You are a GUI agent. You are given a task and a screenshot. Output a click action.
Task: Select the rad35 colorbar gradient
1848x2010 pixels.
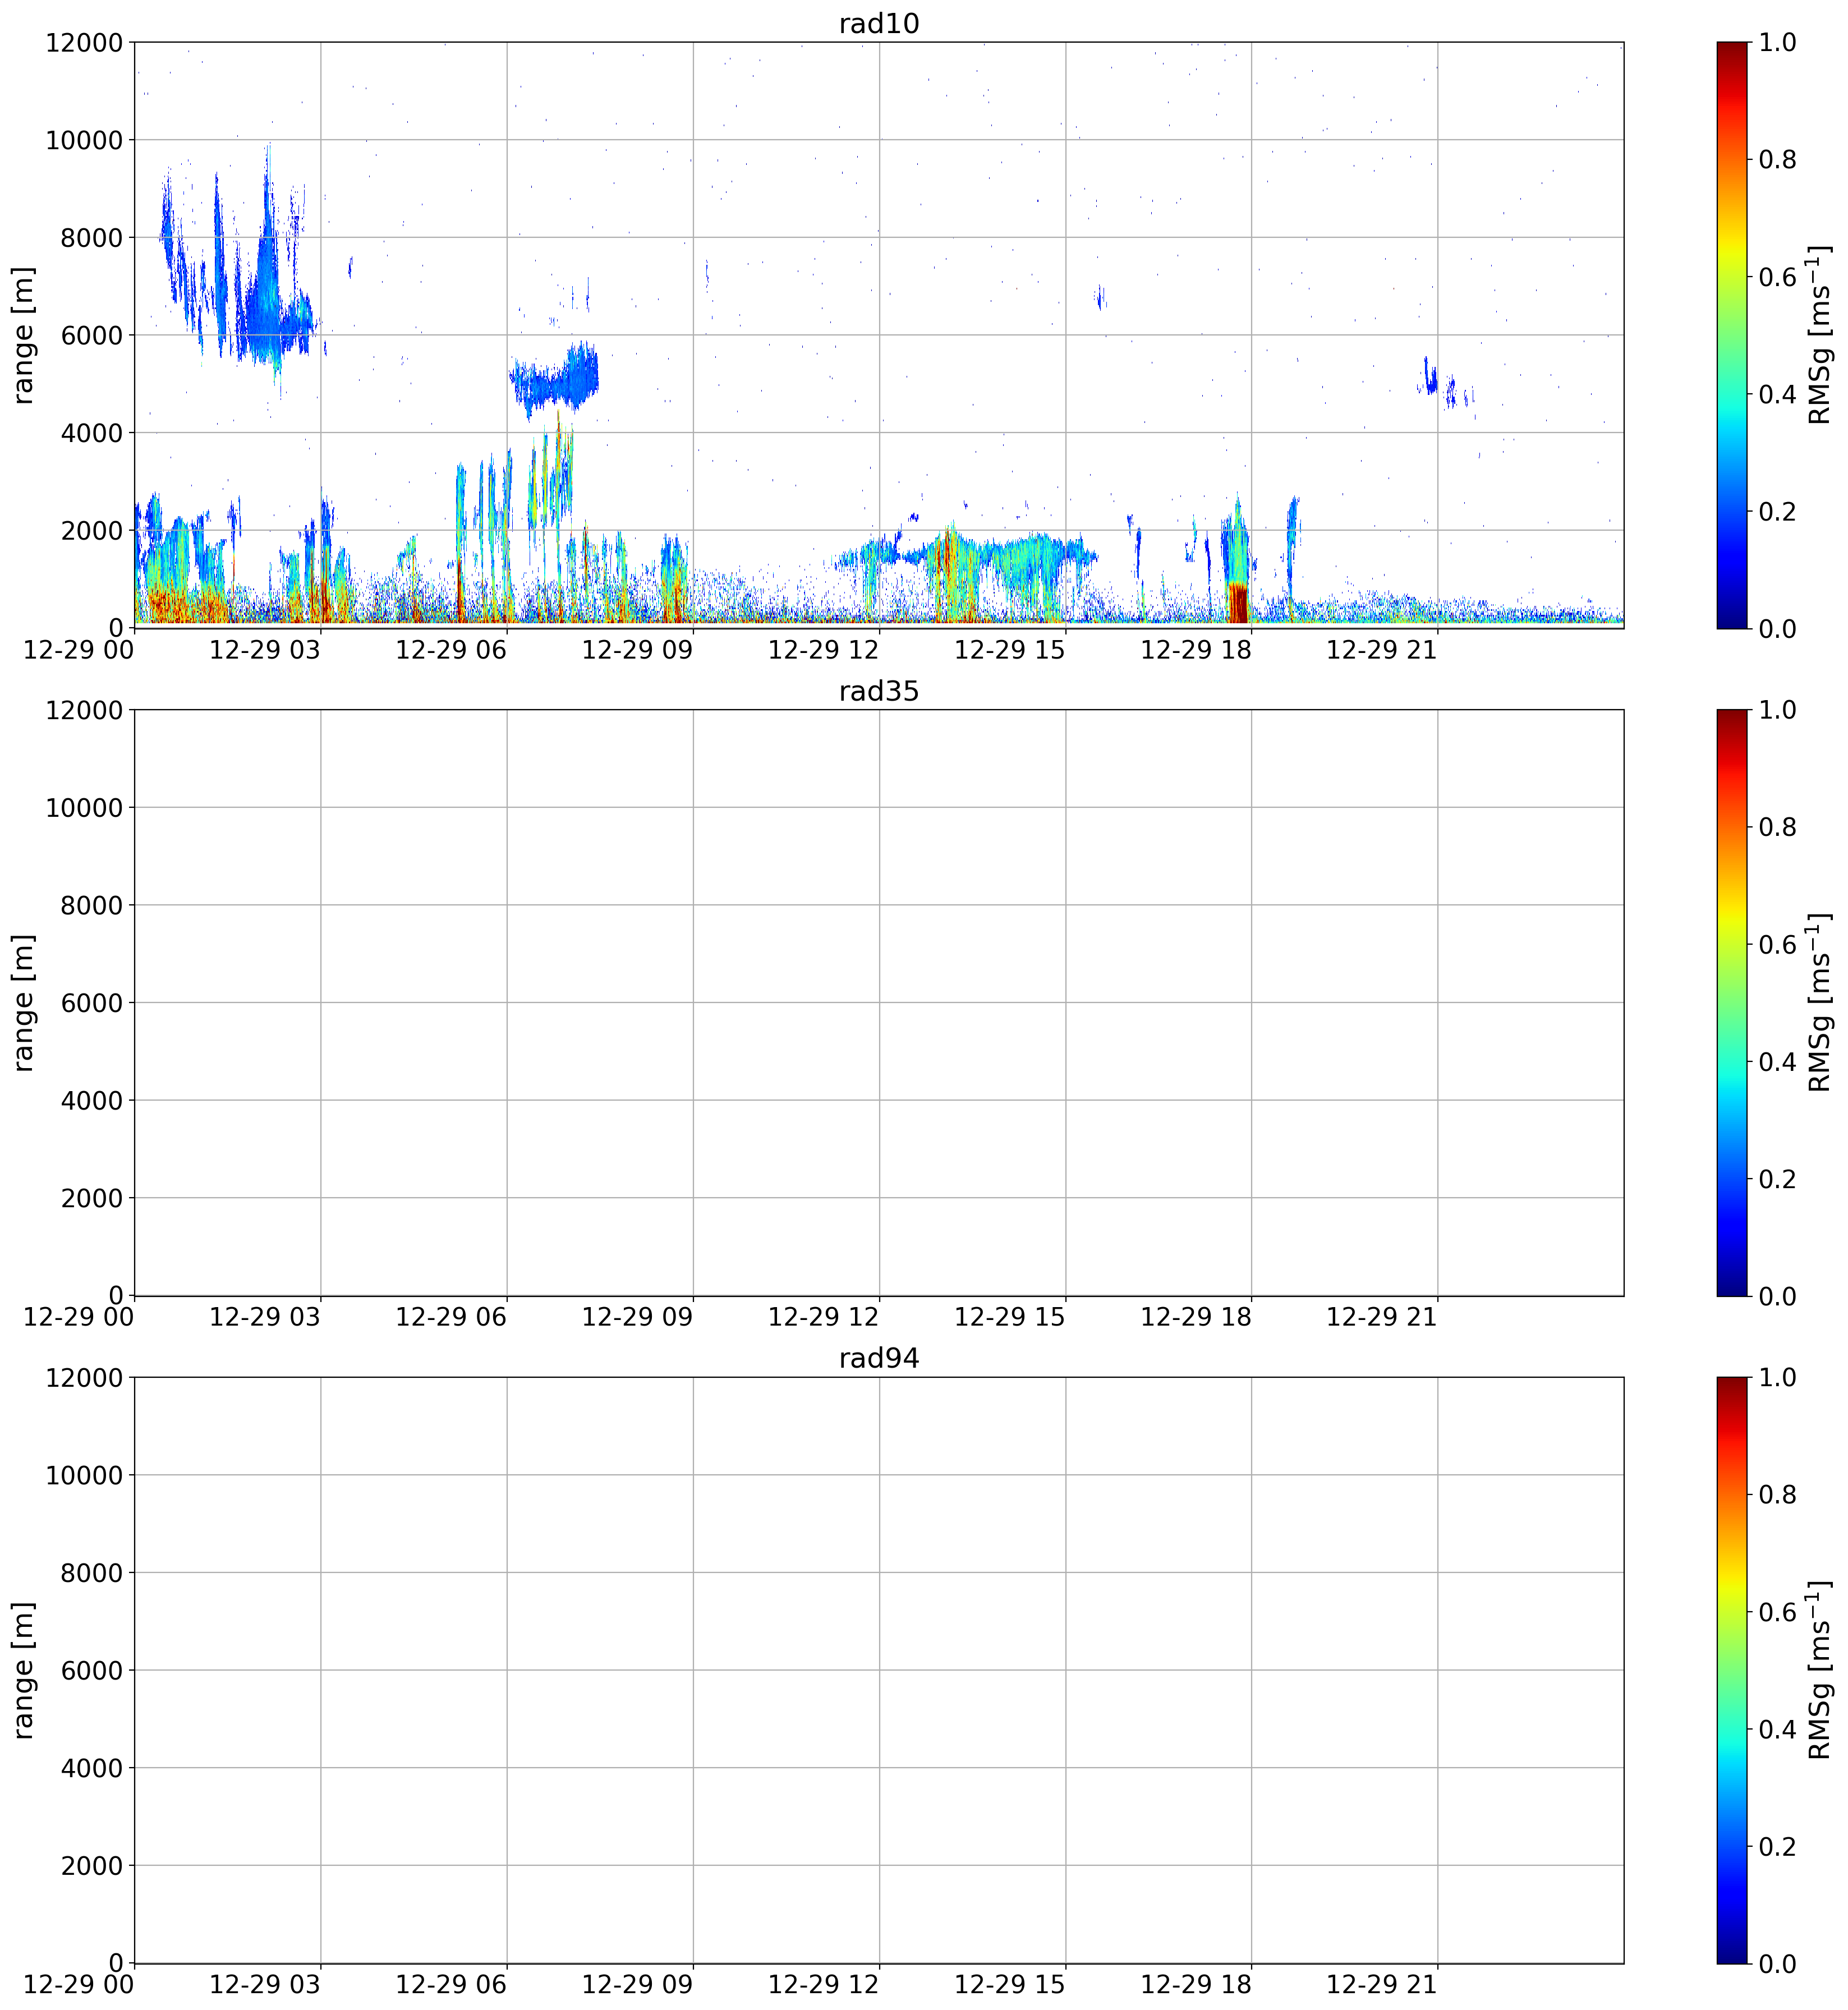pos(1732,1002)
